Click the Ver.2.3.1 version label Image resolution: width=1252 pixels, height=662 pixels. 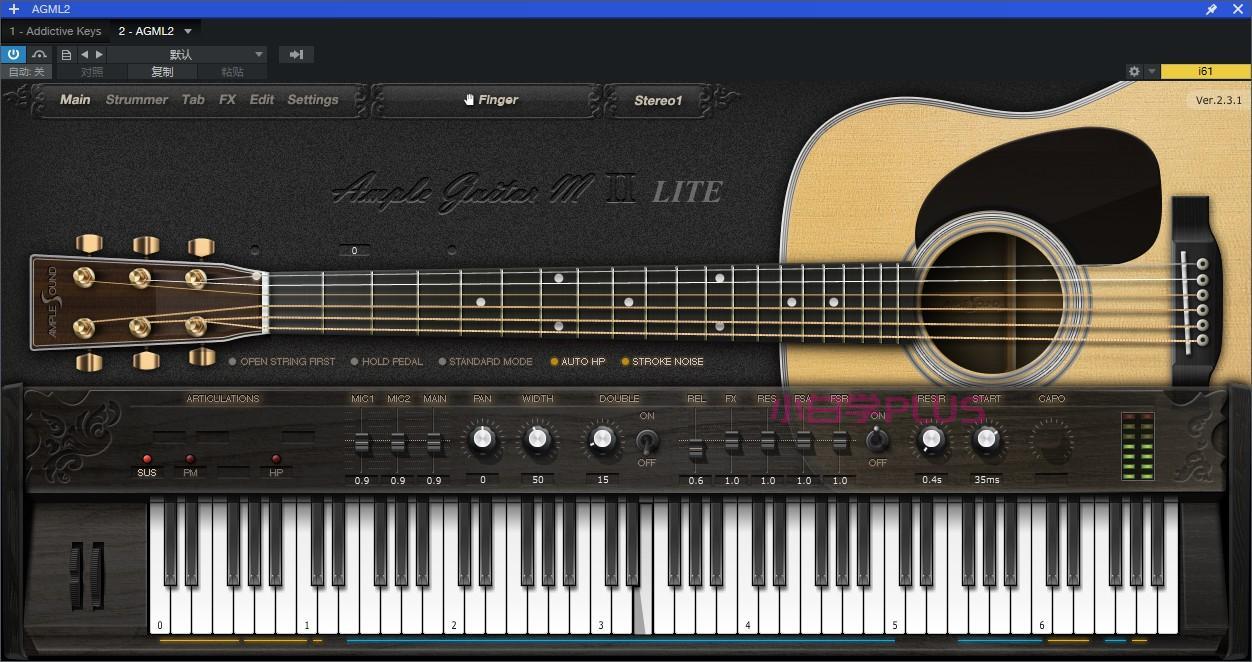1219,100
